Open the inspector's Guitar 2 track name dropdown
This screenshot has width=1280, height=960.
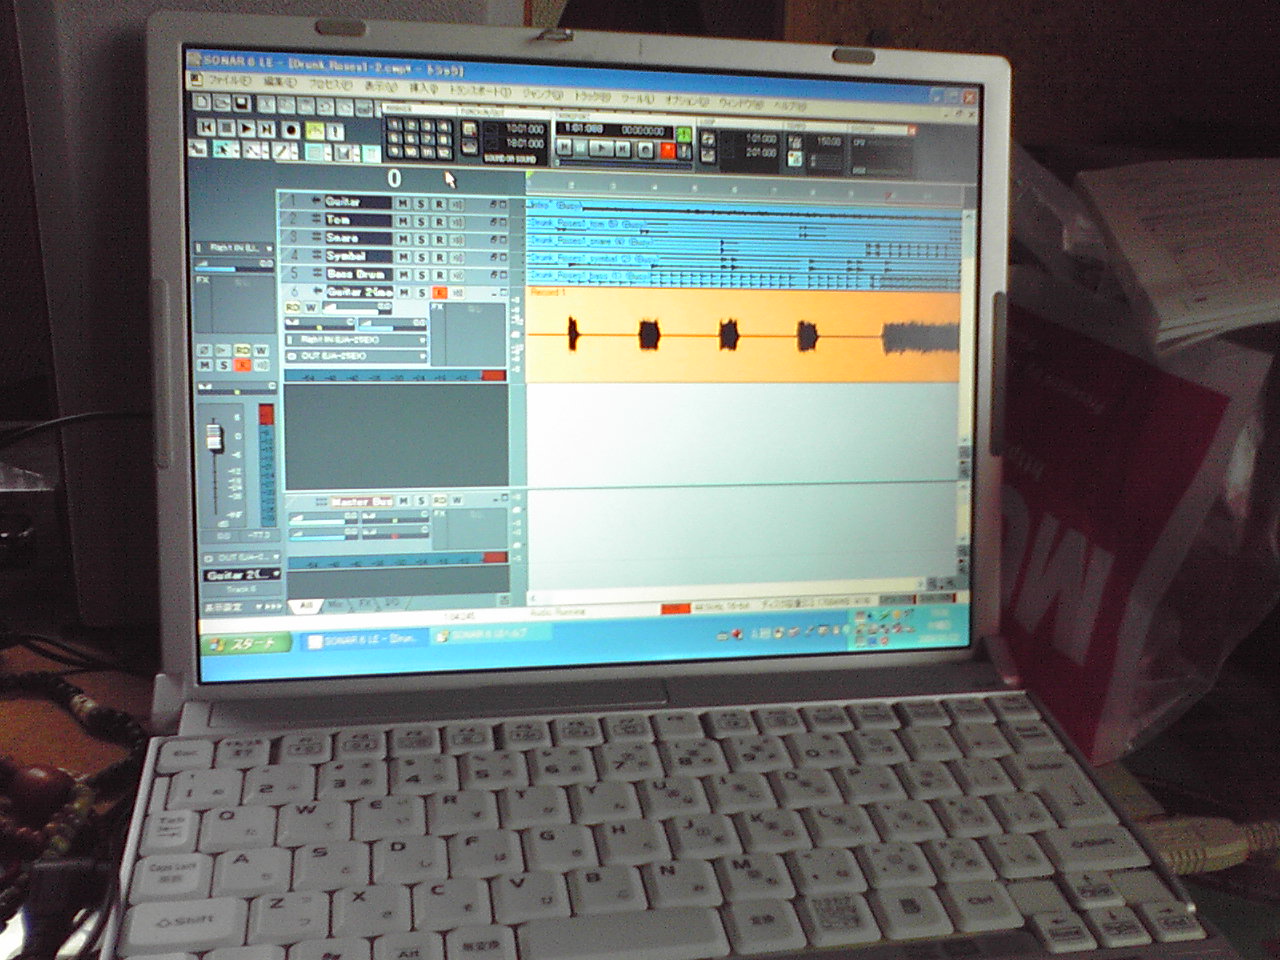pos(242,575)
